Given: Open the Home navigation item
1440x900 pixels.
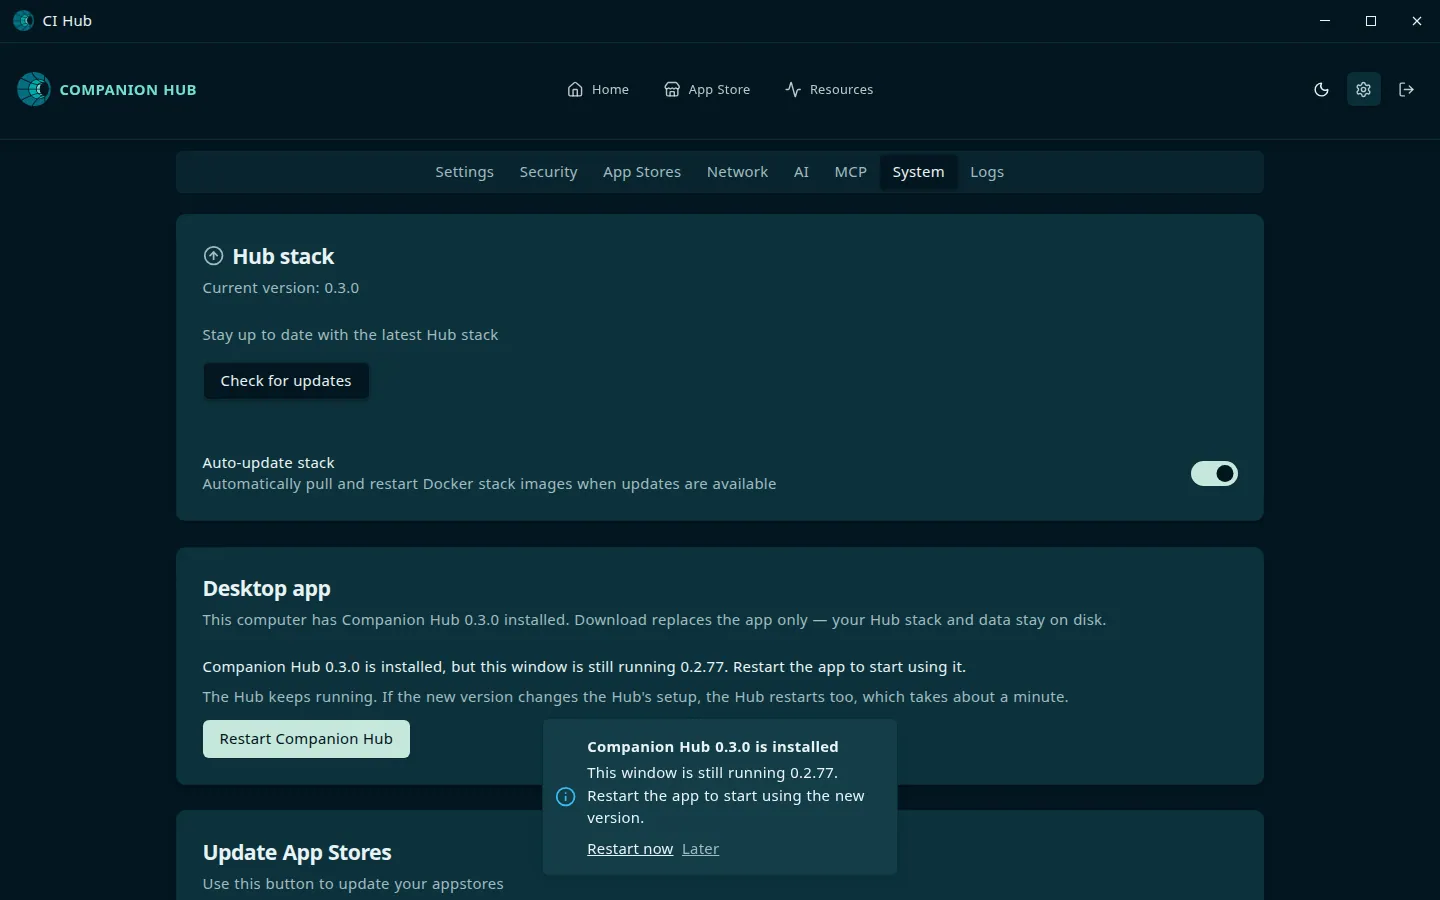Looking at the screenshot, I should click(598, 90).
